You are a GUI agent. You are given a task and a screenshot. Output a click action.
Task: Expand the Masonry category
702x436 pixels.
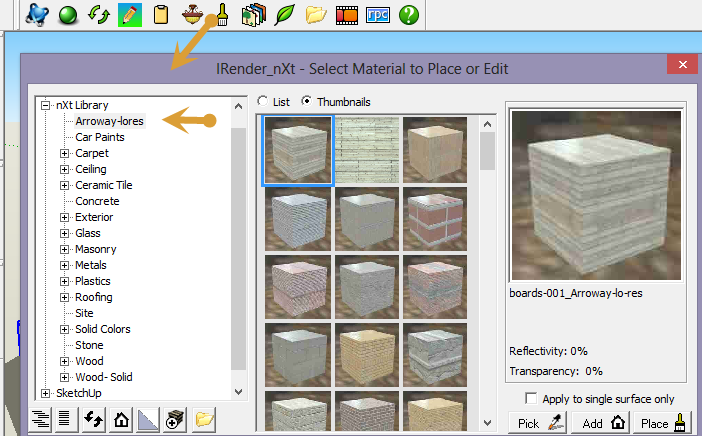(x=64, y=249)
